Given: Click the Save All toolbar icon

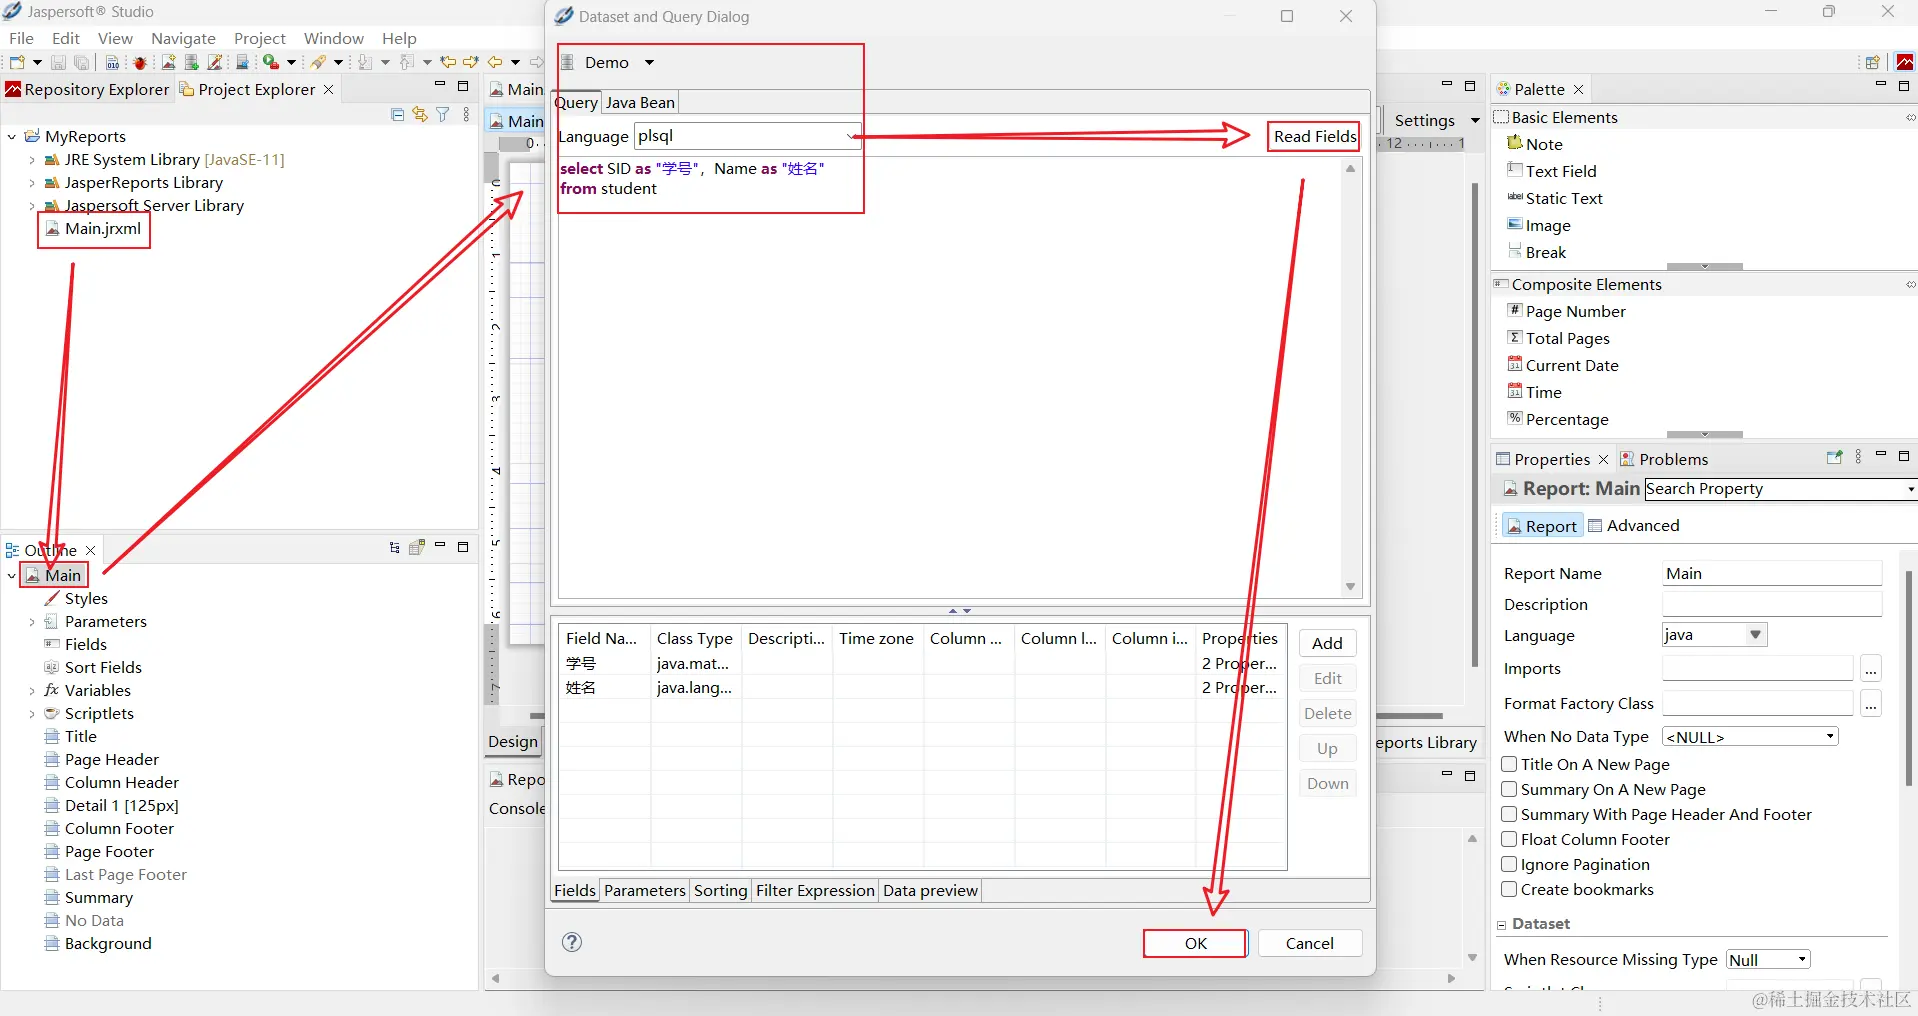Looking at the screenshot, I should pyautogui.click(x=82, y=62).
